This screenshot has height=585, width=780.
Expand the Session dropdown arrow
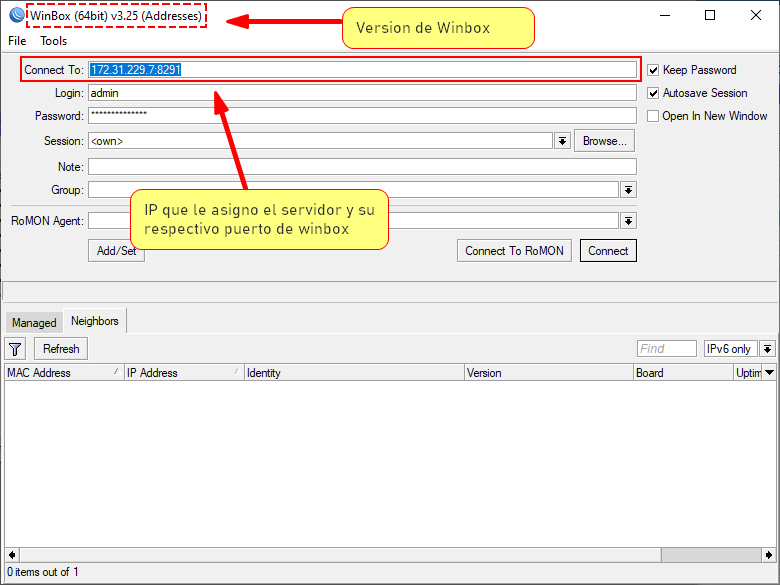[562, 141]
